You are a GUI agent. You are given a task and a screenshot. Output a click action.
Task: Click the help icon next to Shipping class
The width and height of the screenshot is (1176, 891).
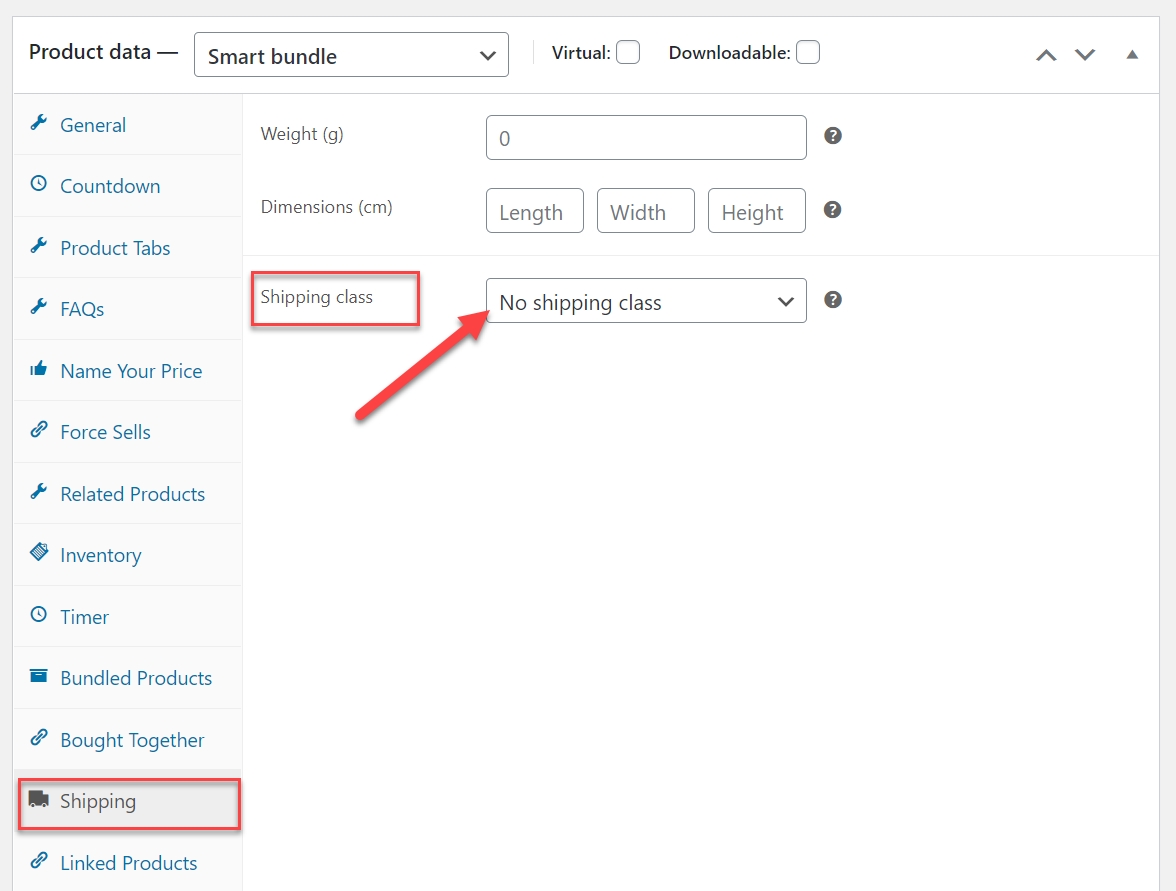pos(833,300)
